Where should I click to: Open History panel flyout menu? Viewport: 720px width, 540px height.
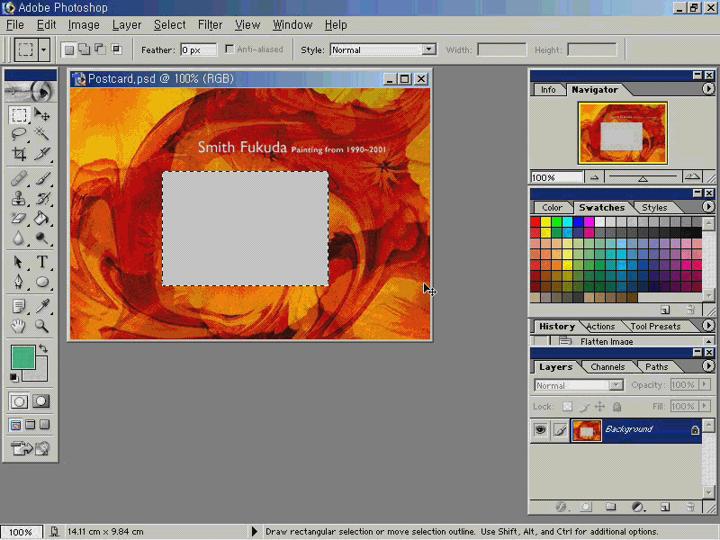(708, 326)
